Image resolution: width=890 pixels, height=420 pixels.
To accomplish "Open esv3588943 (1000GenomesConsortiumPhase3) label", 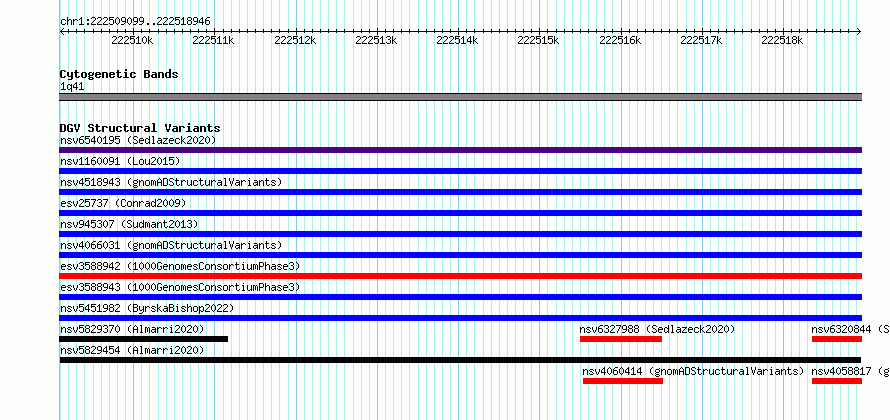I will pyautogui.click(x=180, y=287).
